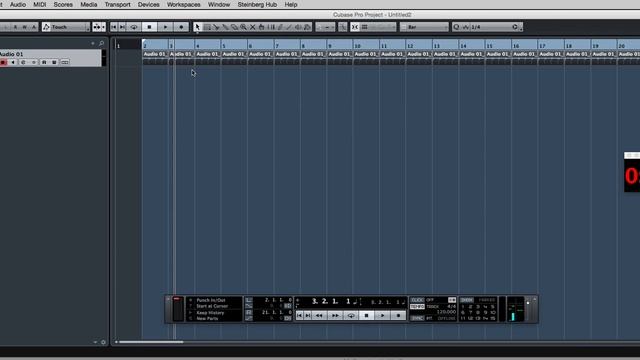
Task: Click Play in the Transport panel
Action: [382, 316]
